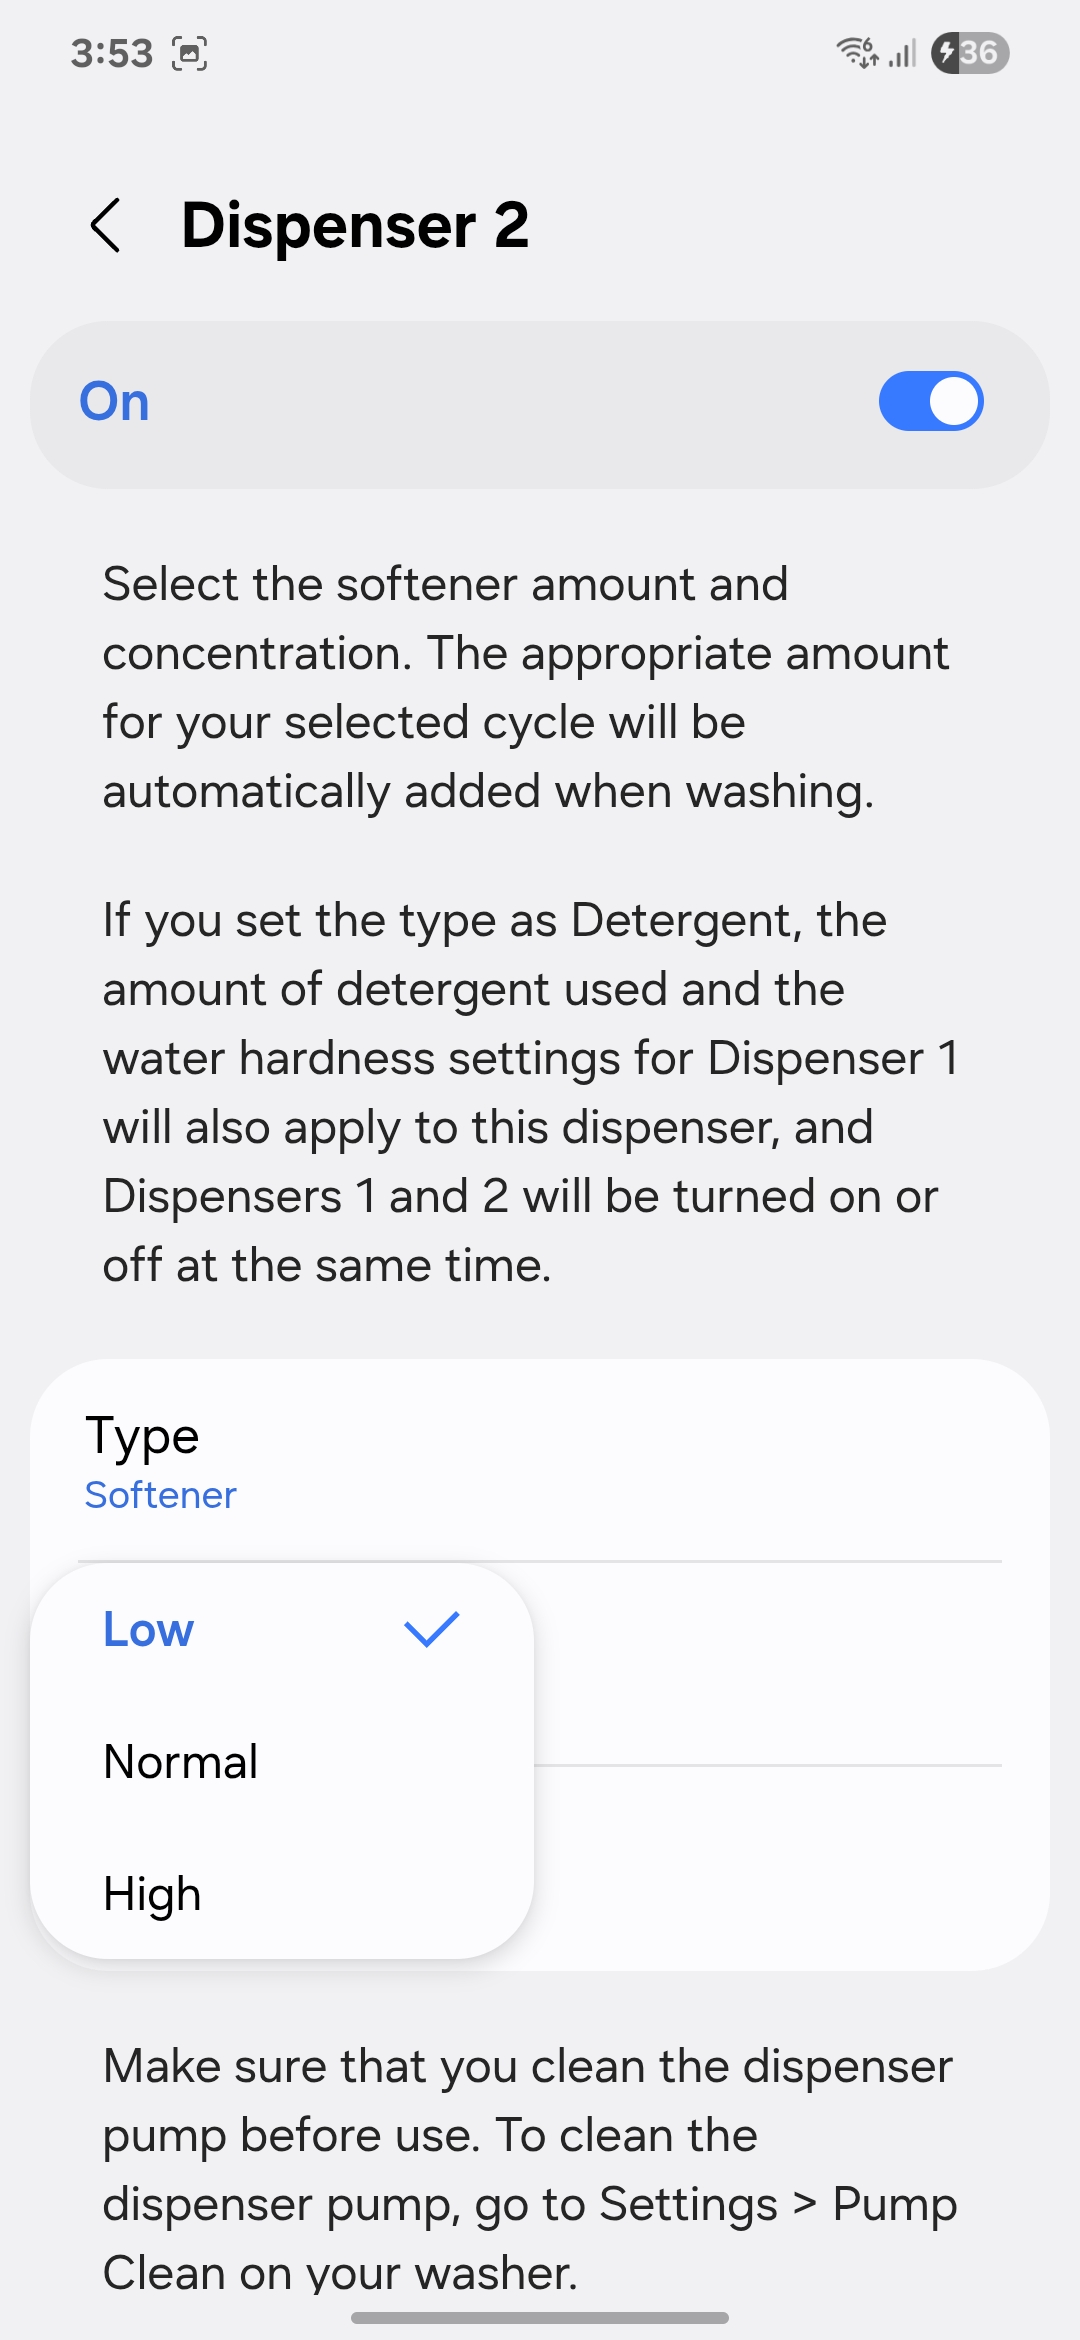Screen dimensions: 1080x2340
Task: Turn off the Dispenser 2 toggle switch
Action: [930, 402]
